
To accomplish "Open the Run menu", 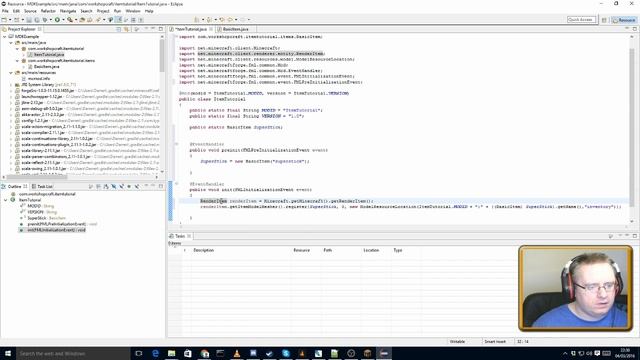I will coord(118,11).
